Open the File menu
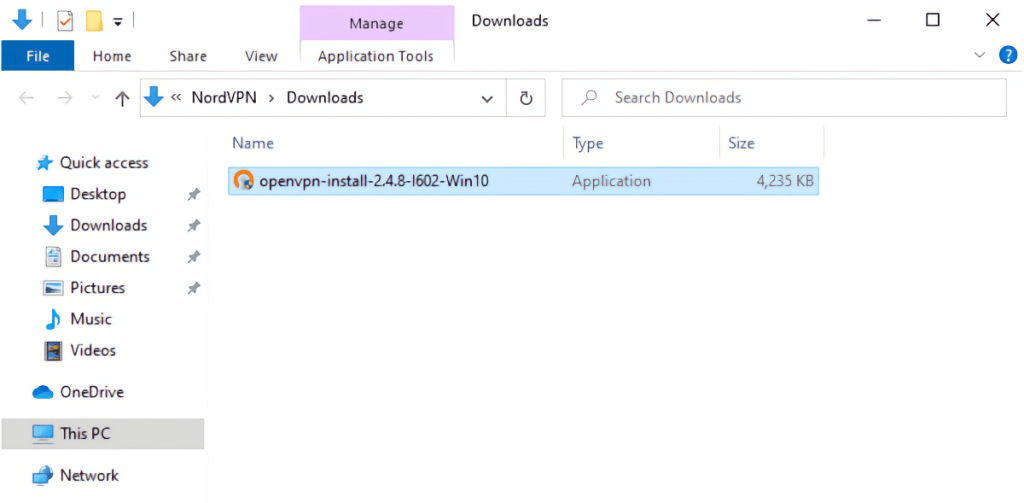The width and height of the screenshot is (1024, 503). click(38, 56)
